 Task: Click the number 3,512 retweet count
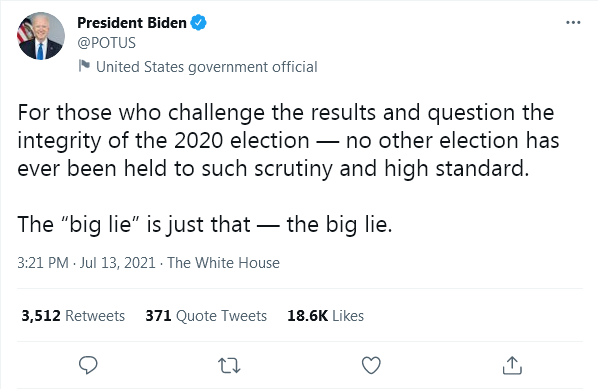(41, 316)
